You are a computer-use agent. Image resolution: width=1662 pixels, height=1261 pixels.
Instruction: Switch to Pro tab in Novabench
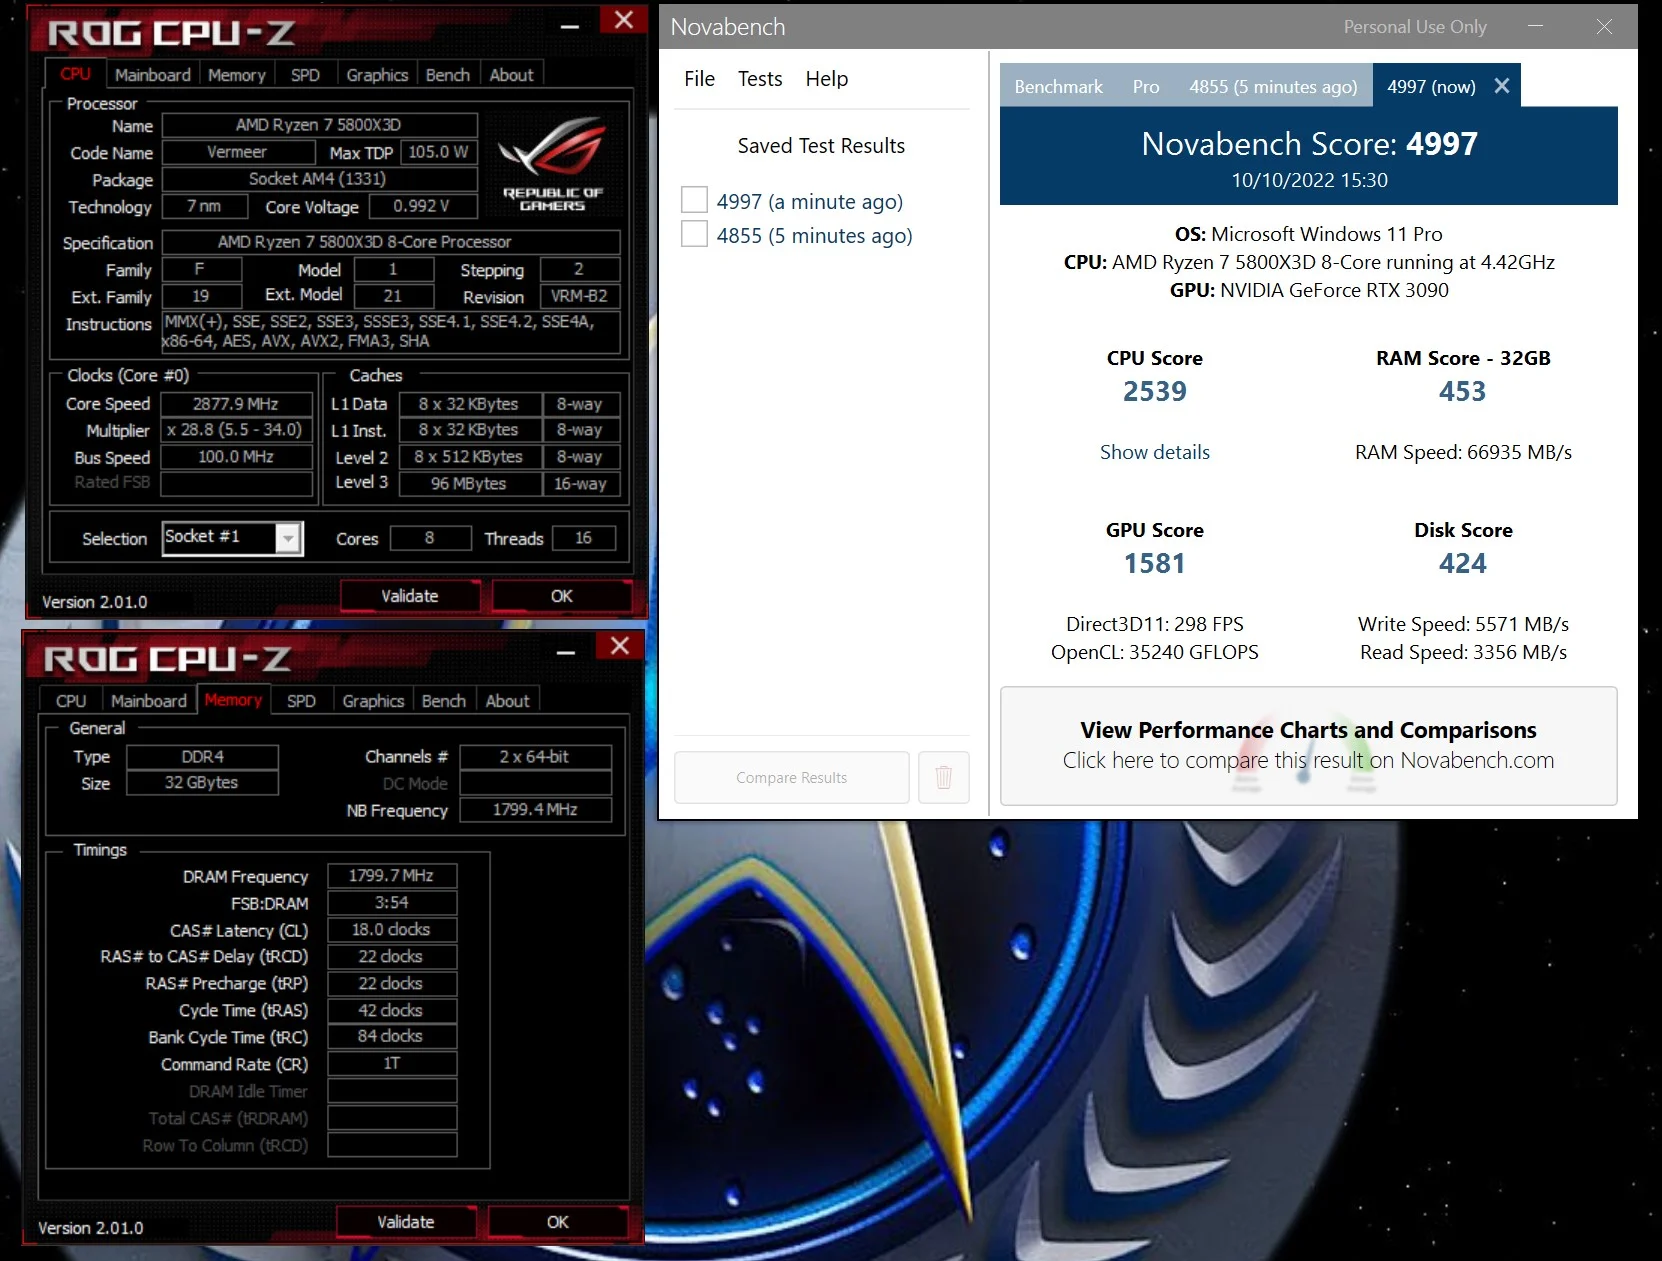click(1146, 86)
